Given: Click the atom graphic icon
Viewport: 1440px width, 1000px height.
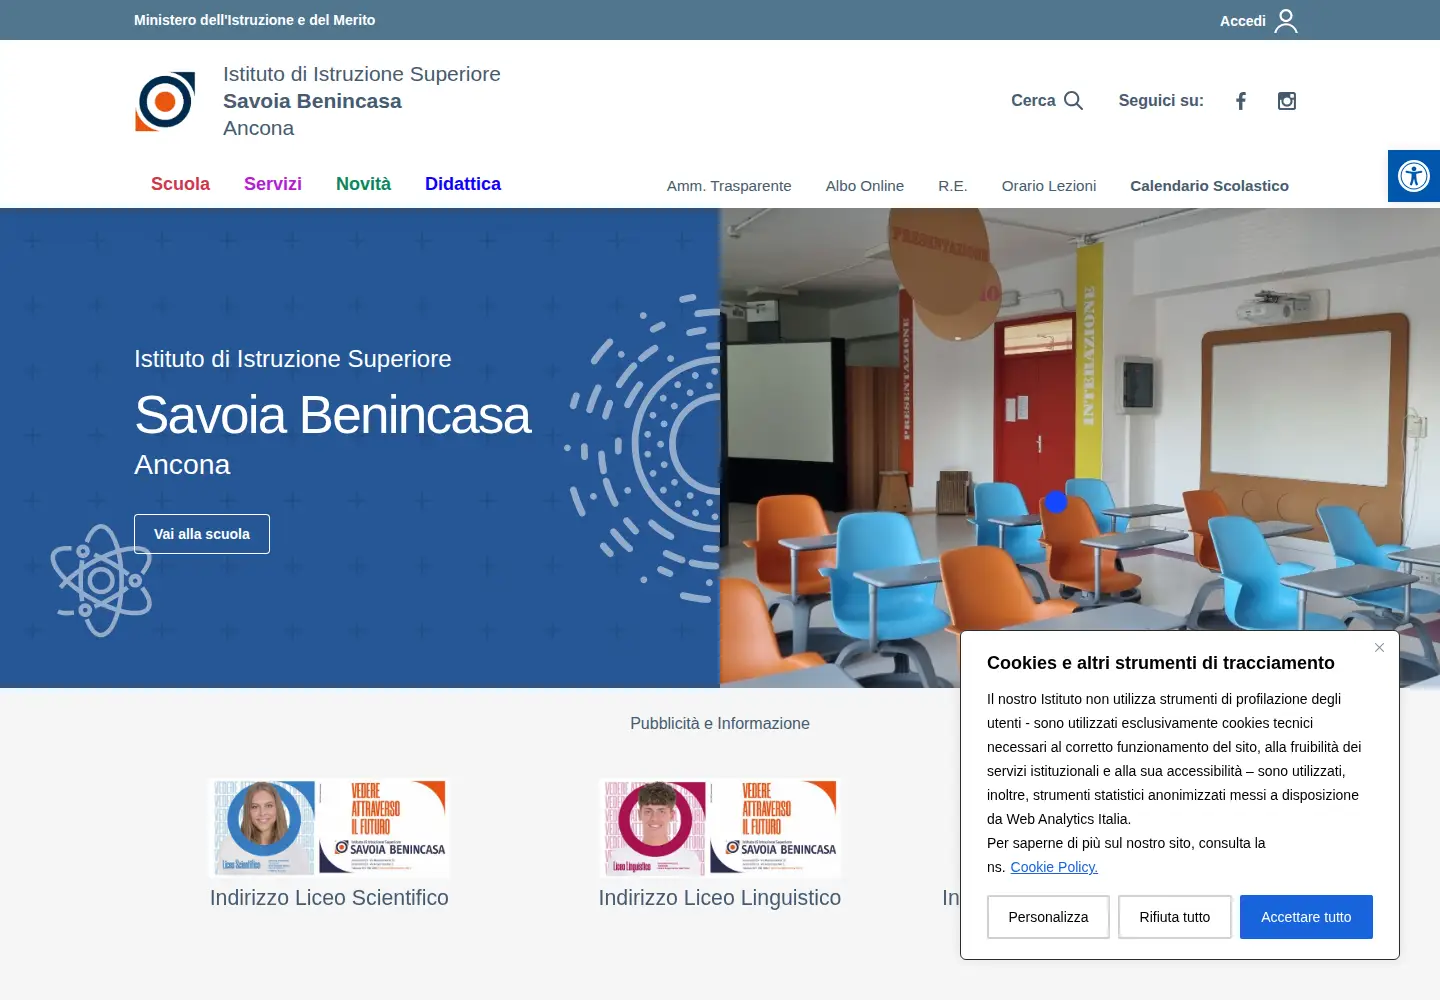Looking at the screenshot, I should pyautogui.click(x=101, y=580).
